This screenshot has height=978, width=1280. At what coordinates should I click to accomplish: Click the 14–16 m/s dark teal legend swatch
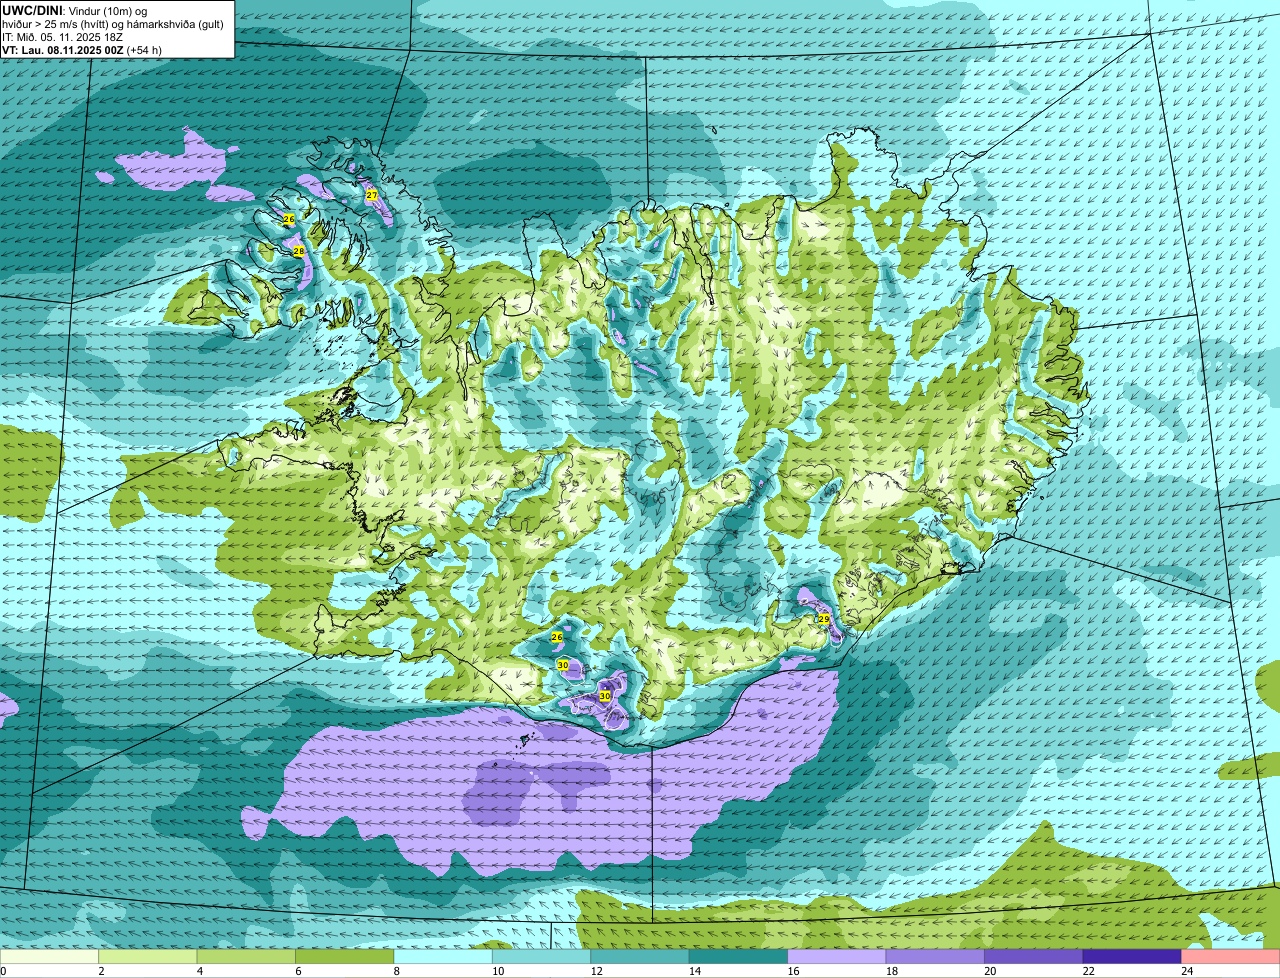point(739,956)
